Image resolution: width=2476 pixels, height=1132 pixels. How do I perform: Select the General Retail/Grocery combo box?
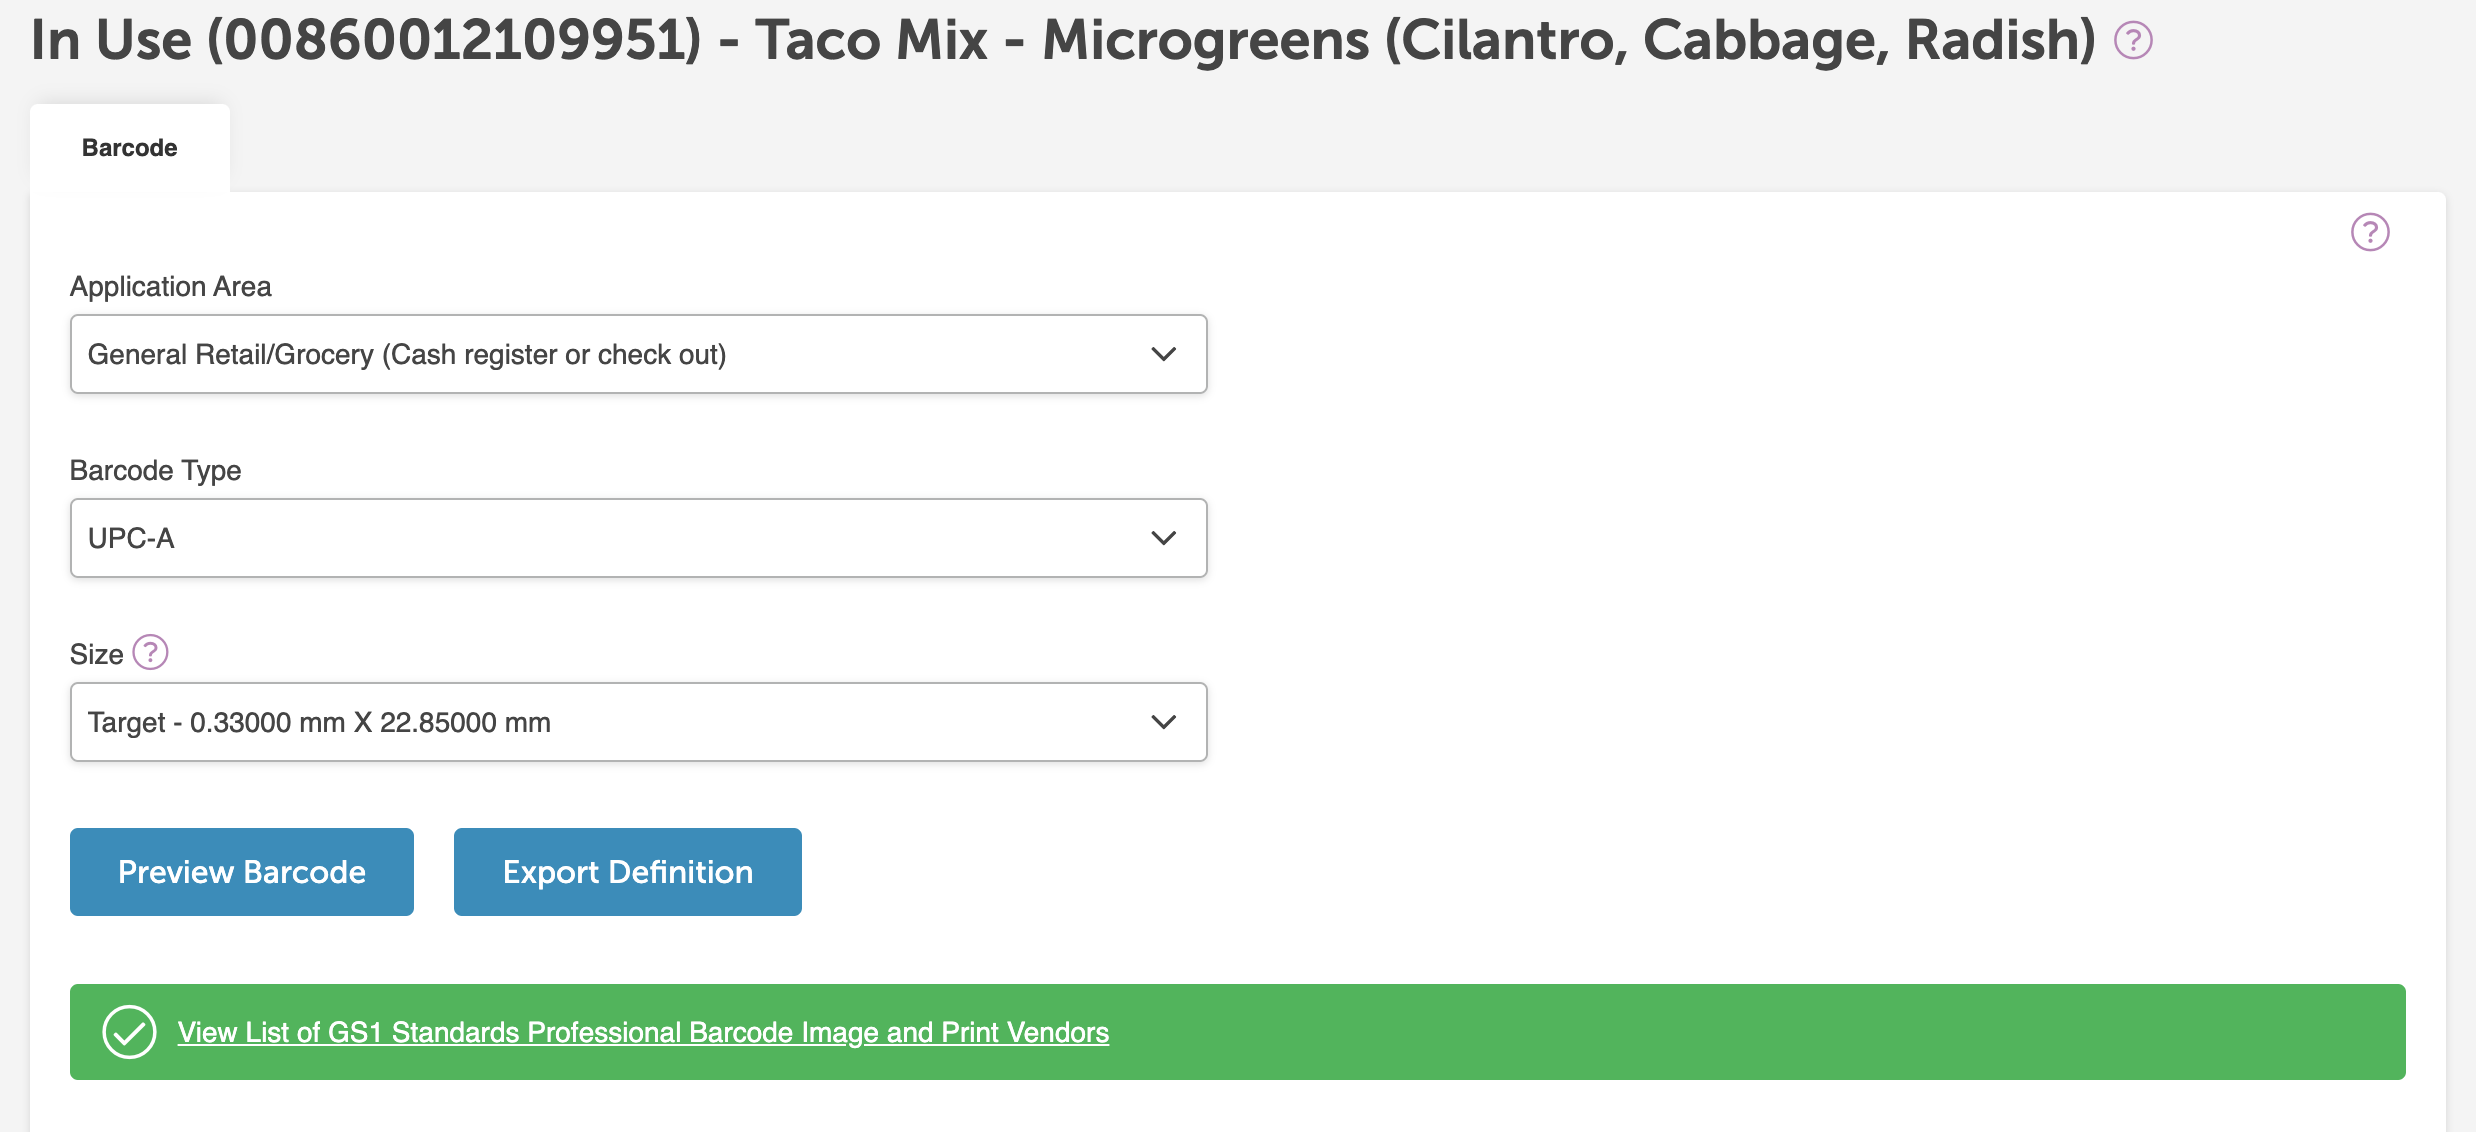coord(638,354)
